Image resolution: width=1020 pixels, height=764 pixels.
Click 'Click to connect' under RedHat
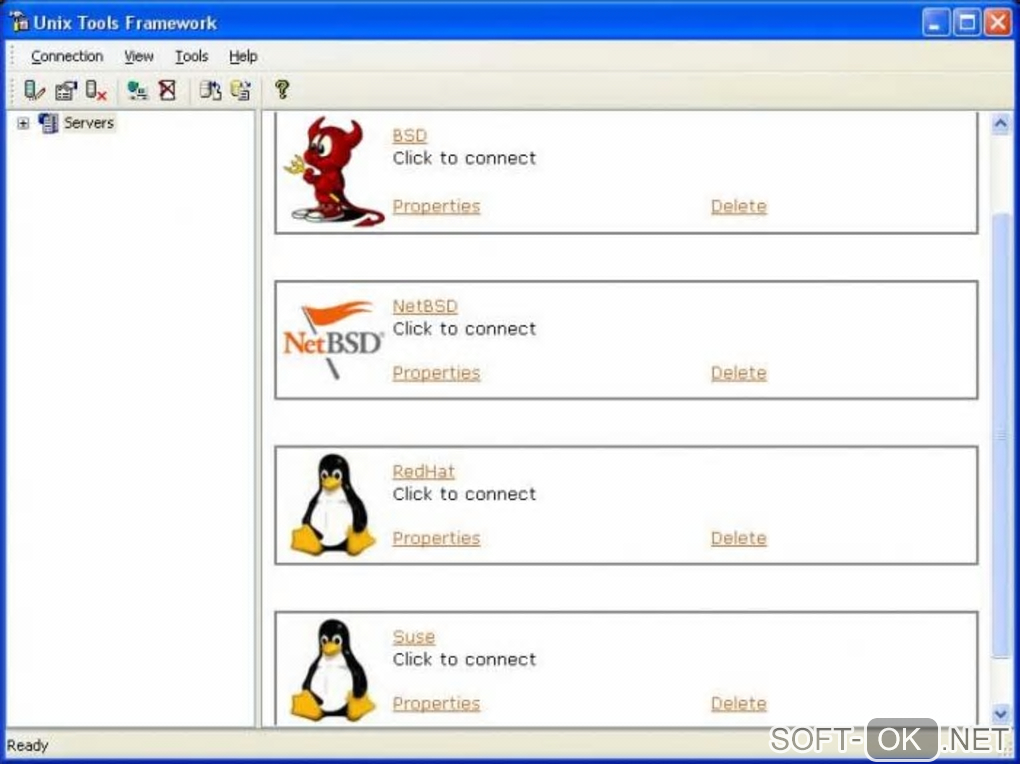click(x=464, y=494)
